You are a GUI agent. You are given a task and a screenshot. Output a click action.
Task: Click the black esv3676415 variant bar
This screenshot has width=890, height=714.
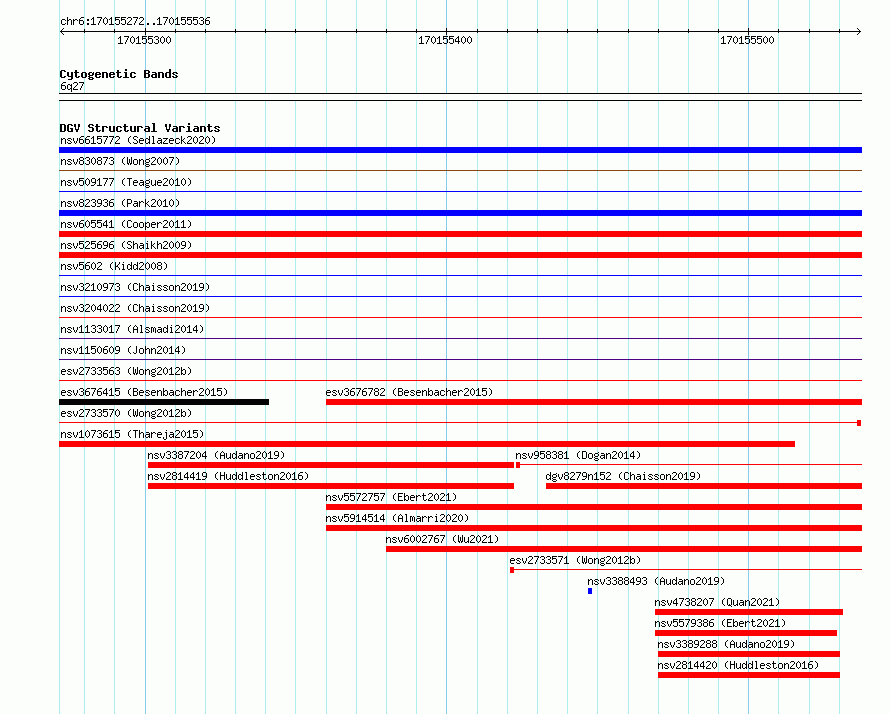(x=164, y=402)
